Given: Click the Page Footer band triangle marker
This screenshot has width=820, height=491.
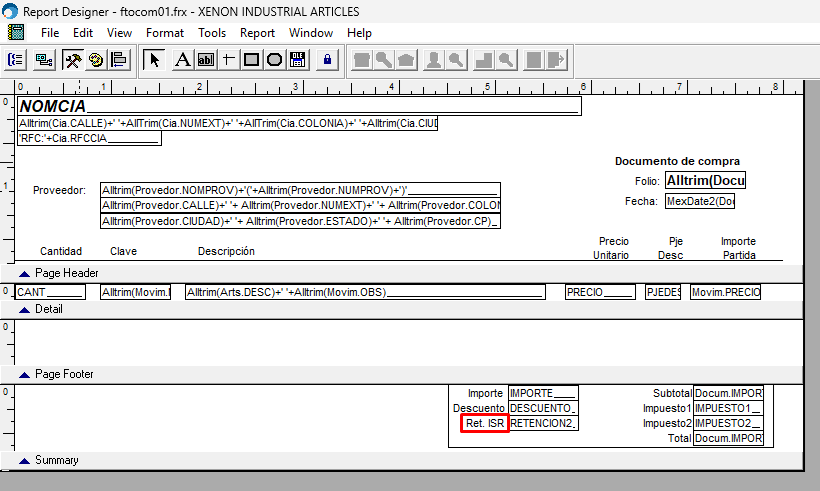Looking at the screenshot, I should pyautogui.click(x=24, y=375).
